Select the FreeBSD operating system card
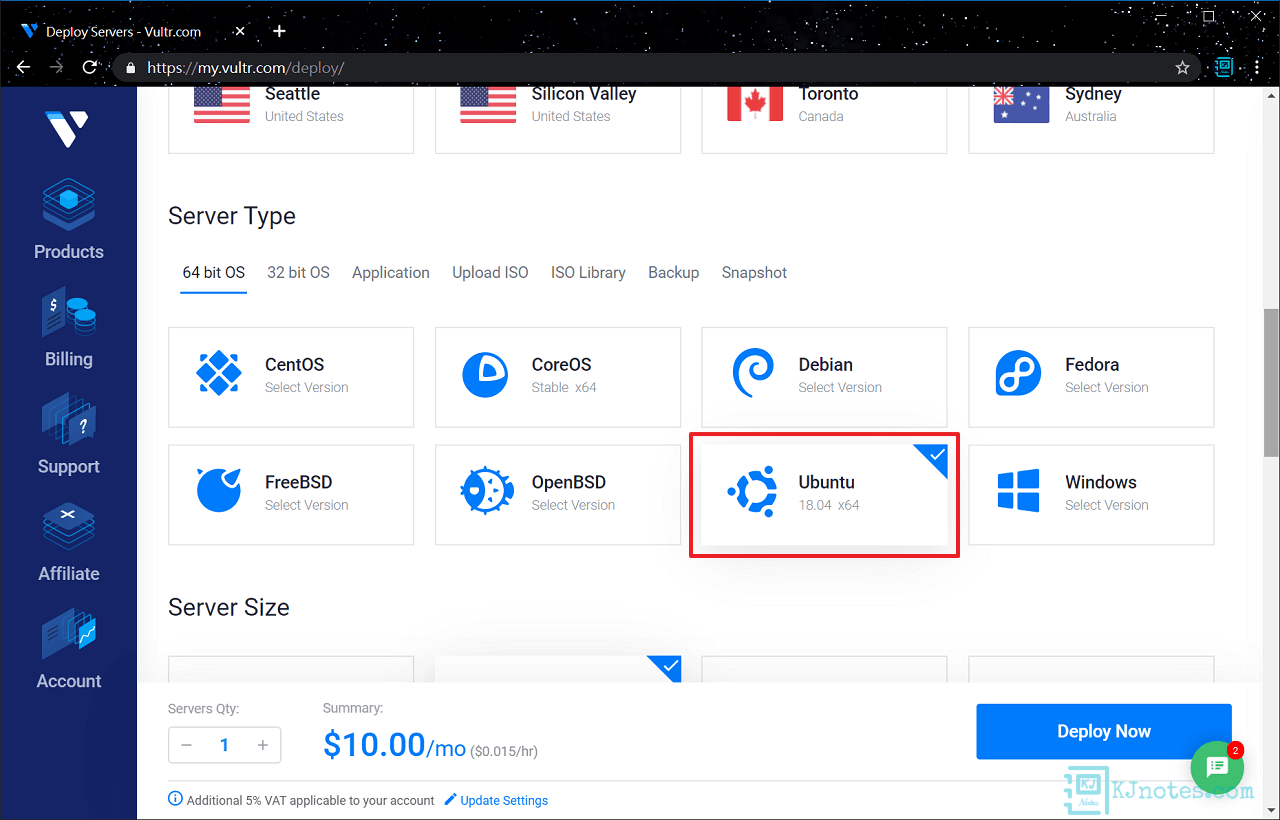The image size is (1280, 820). [x=291, y=495]
